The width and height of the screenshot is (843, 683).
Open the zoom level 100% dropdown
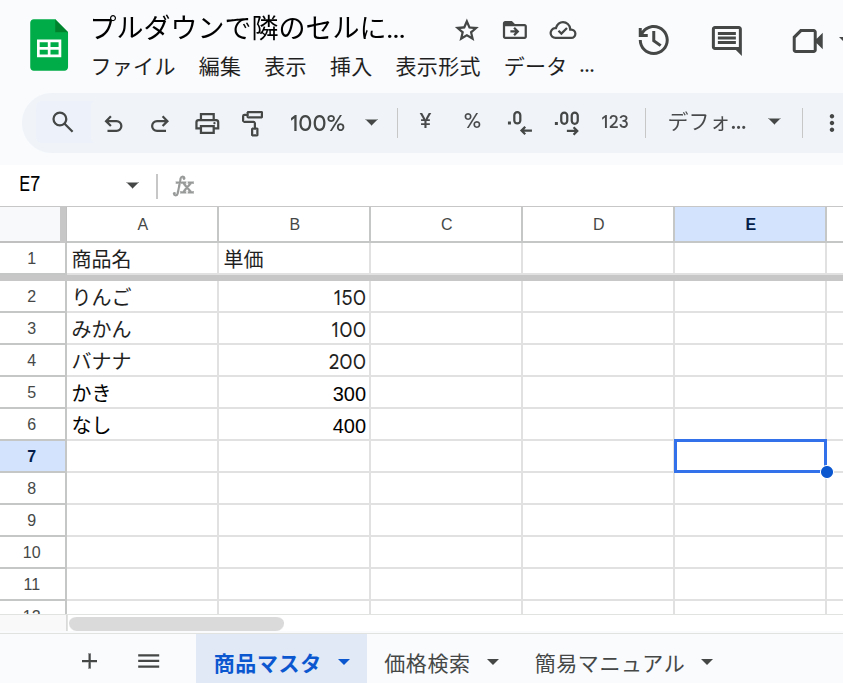tap(335, 122)
